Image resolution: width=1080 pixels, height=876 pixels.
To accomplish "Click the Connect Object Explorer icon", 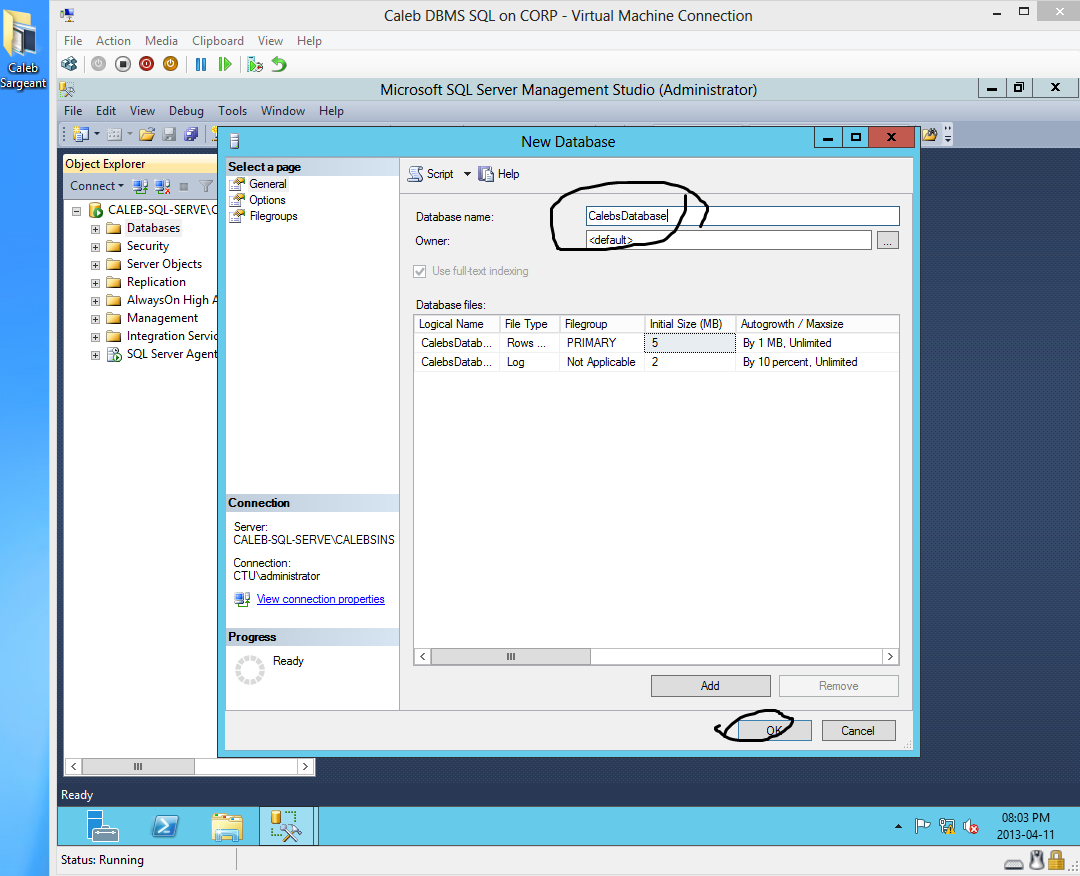I will point(140,186).
